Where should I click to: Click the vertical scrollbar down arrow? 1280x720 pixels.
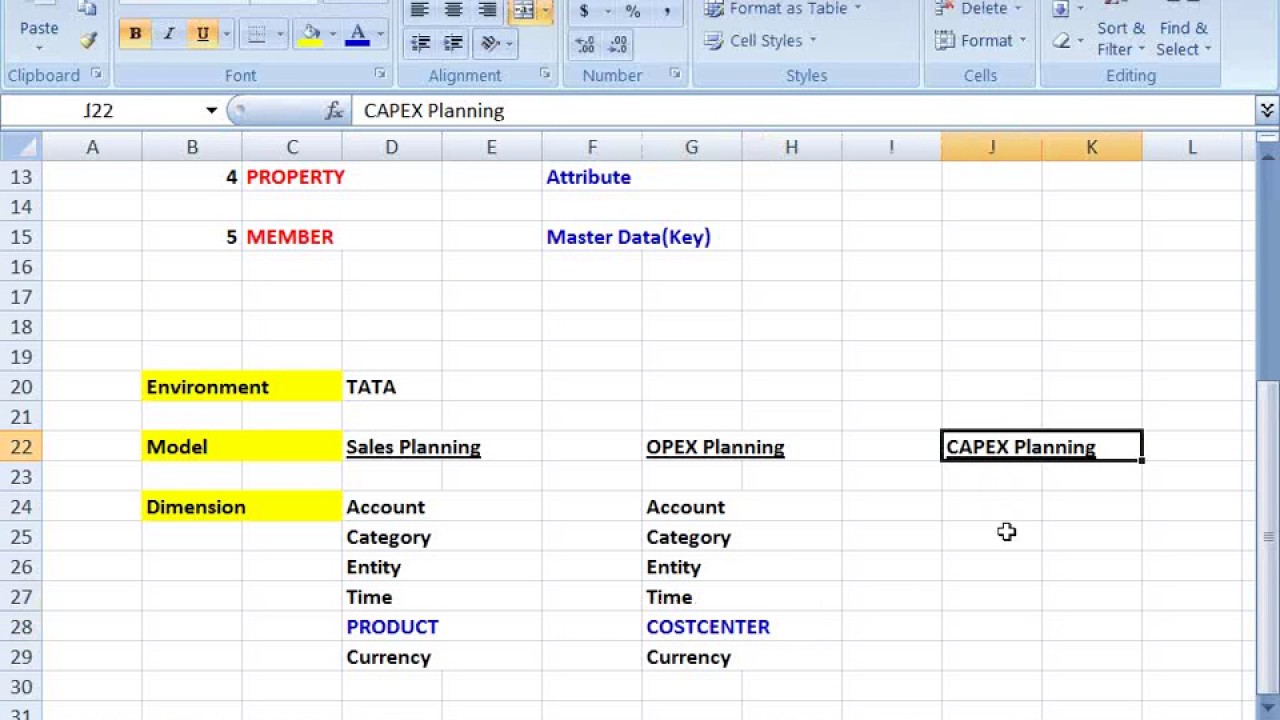point(1268,708)
